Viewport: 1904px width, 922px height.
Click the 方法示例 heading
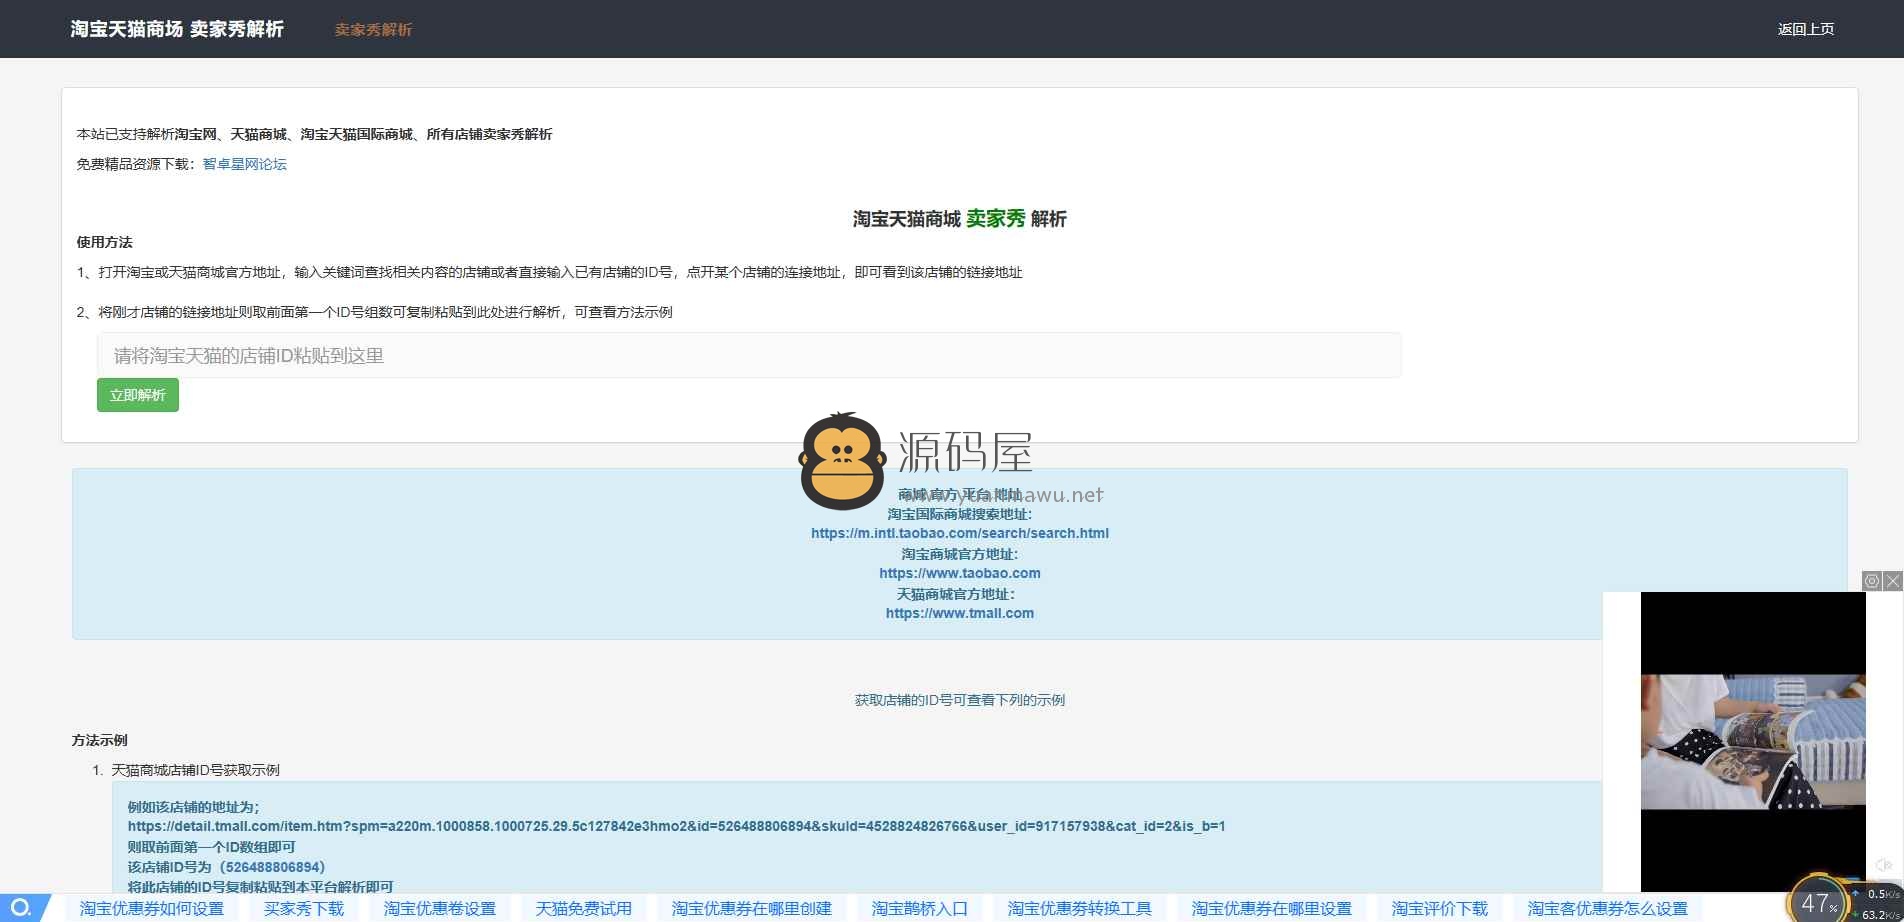[x=100, y=740]
